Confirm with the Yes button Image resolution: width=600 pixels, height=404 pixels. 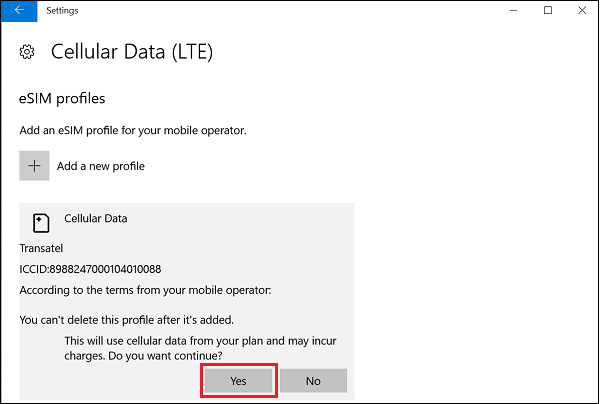pos(238,381)
